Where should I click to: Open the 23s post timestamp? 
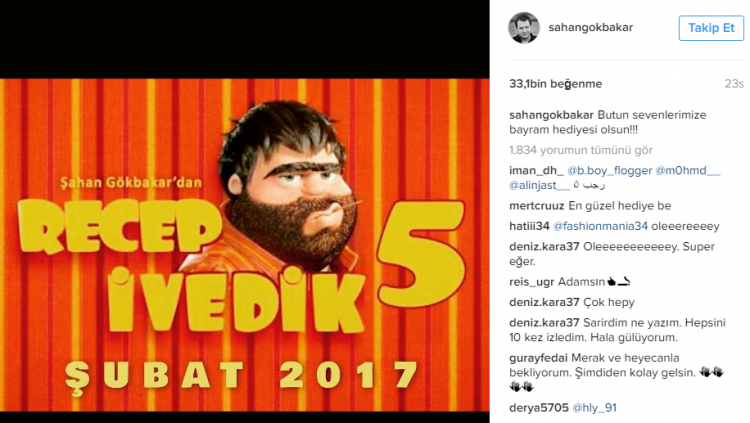click(x=734, y=84)
